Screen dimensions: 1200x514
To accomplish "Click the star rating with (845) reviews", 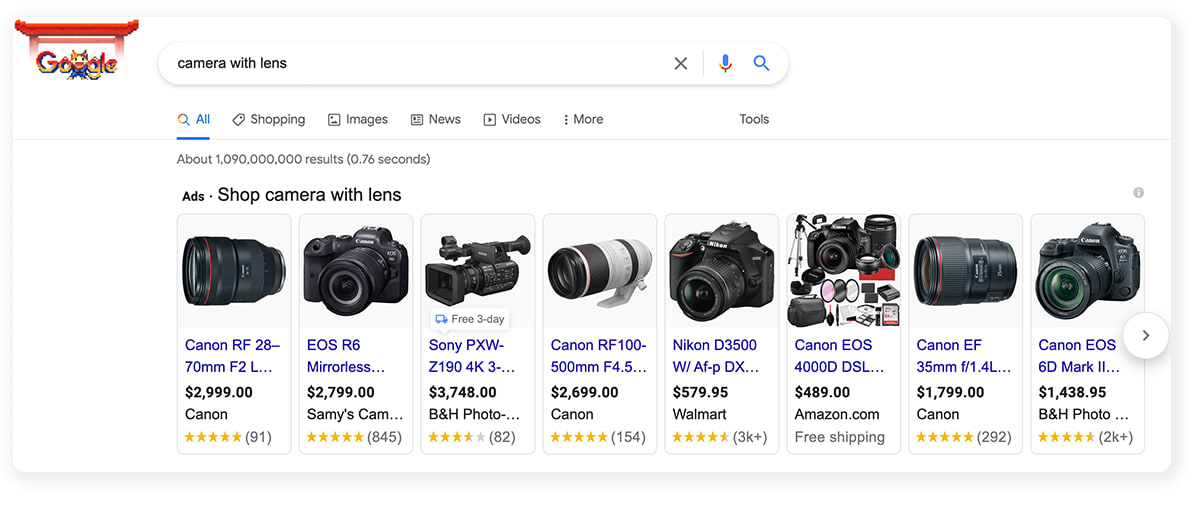I will click(355, 437).
